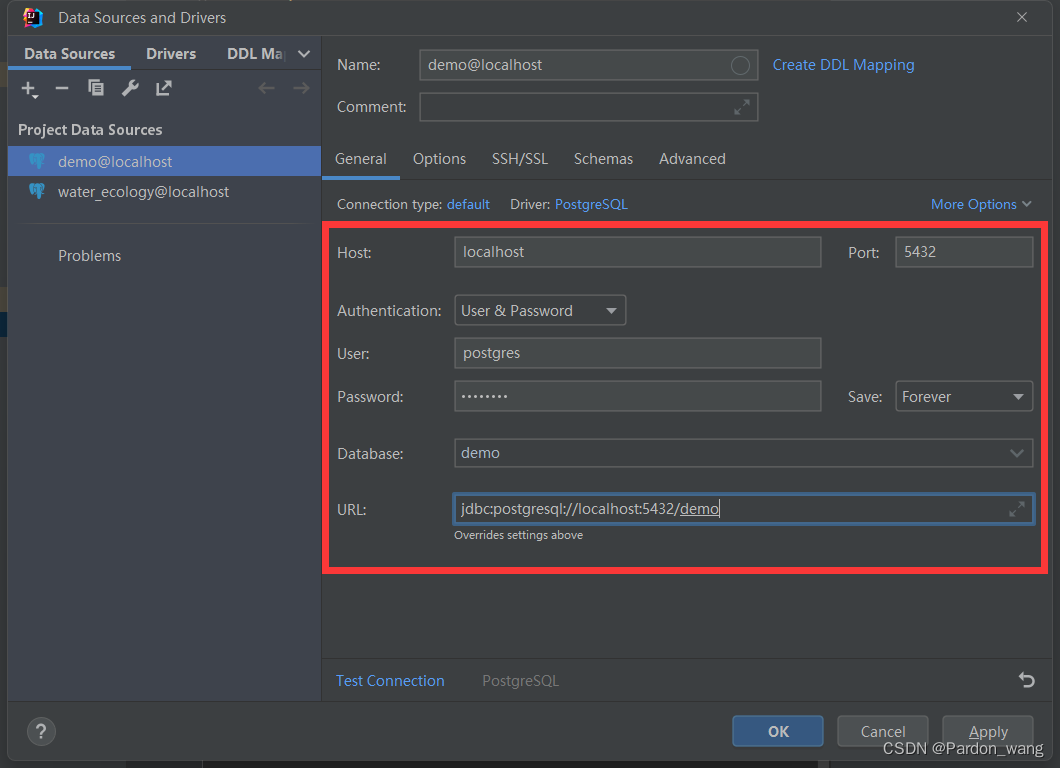Click the Add data source plus icon
This screenshot has width=1060, height=768.
point(29,89)
